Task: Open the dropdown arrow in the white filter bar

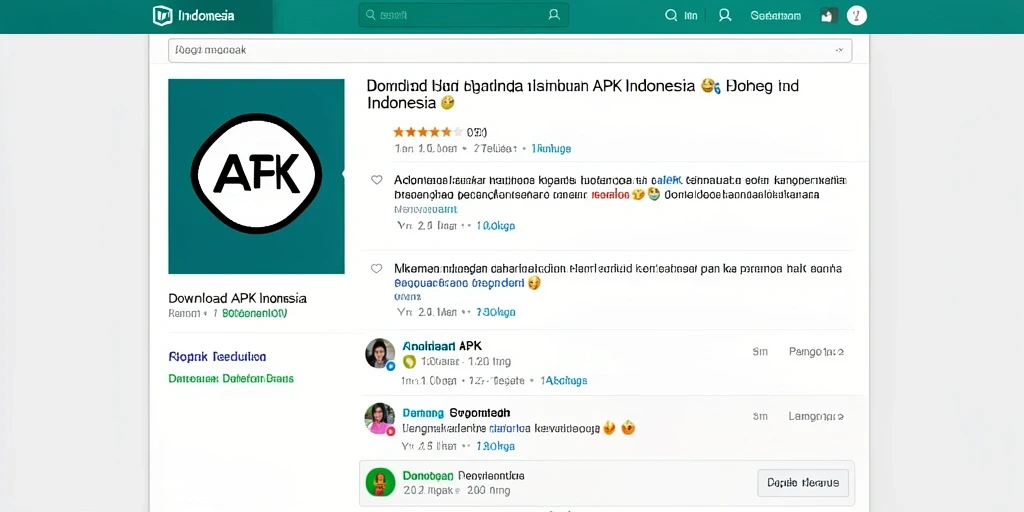Action: point(839,50)
